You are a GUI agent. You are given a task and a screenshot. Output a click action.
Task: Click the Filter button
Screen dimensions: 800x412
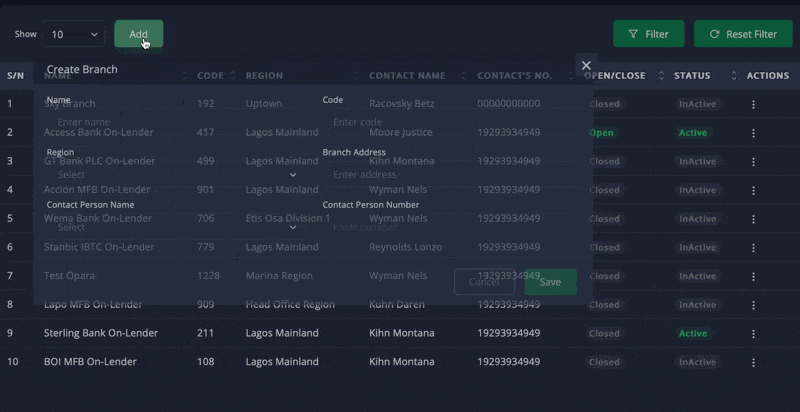tap(648, 34)
